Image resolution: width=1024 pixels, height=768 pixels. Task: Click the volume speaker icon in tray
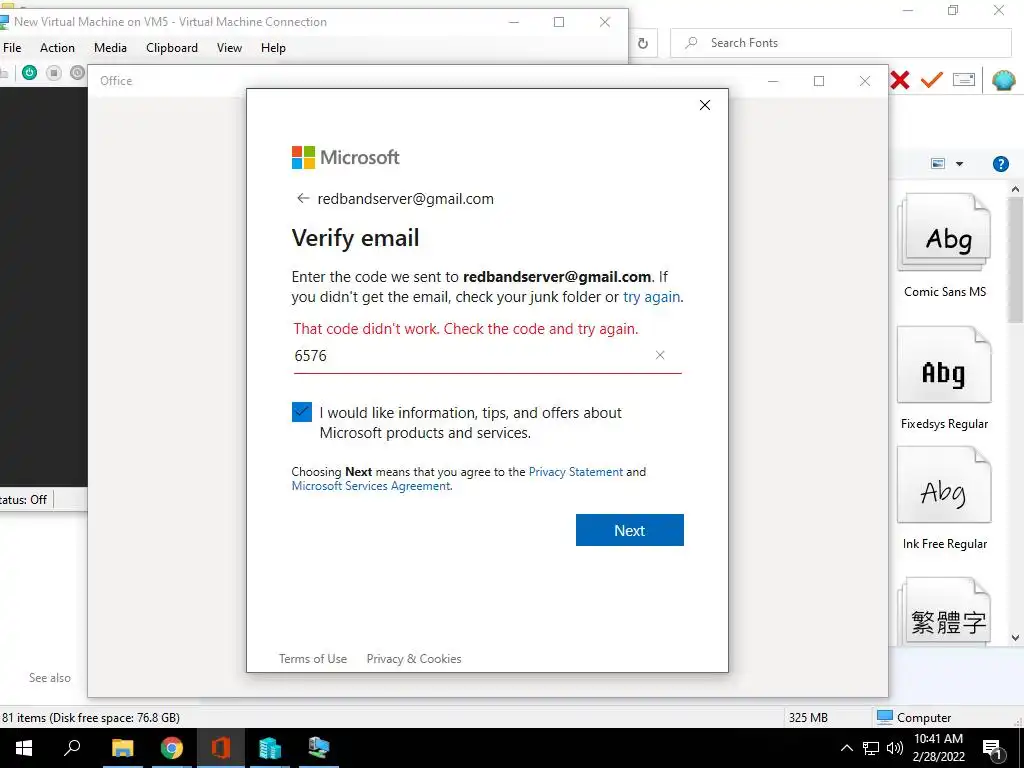(895, 748)
